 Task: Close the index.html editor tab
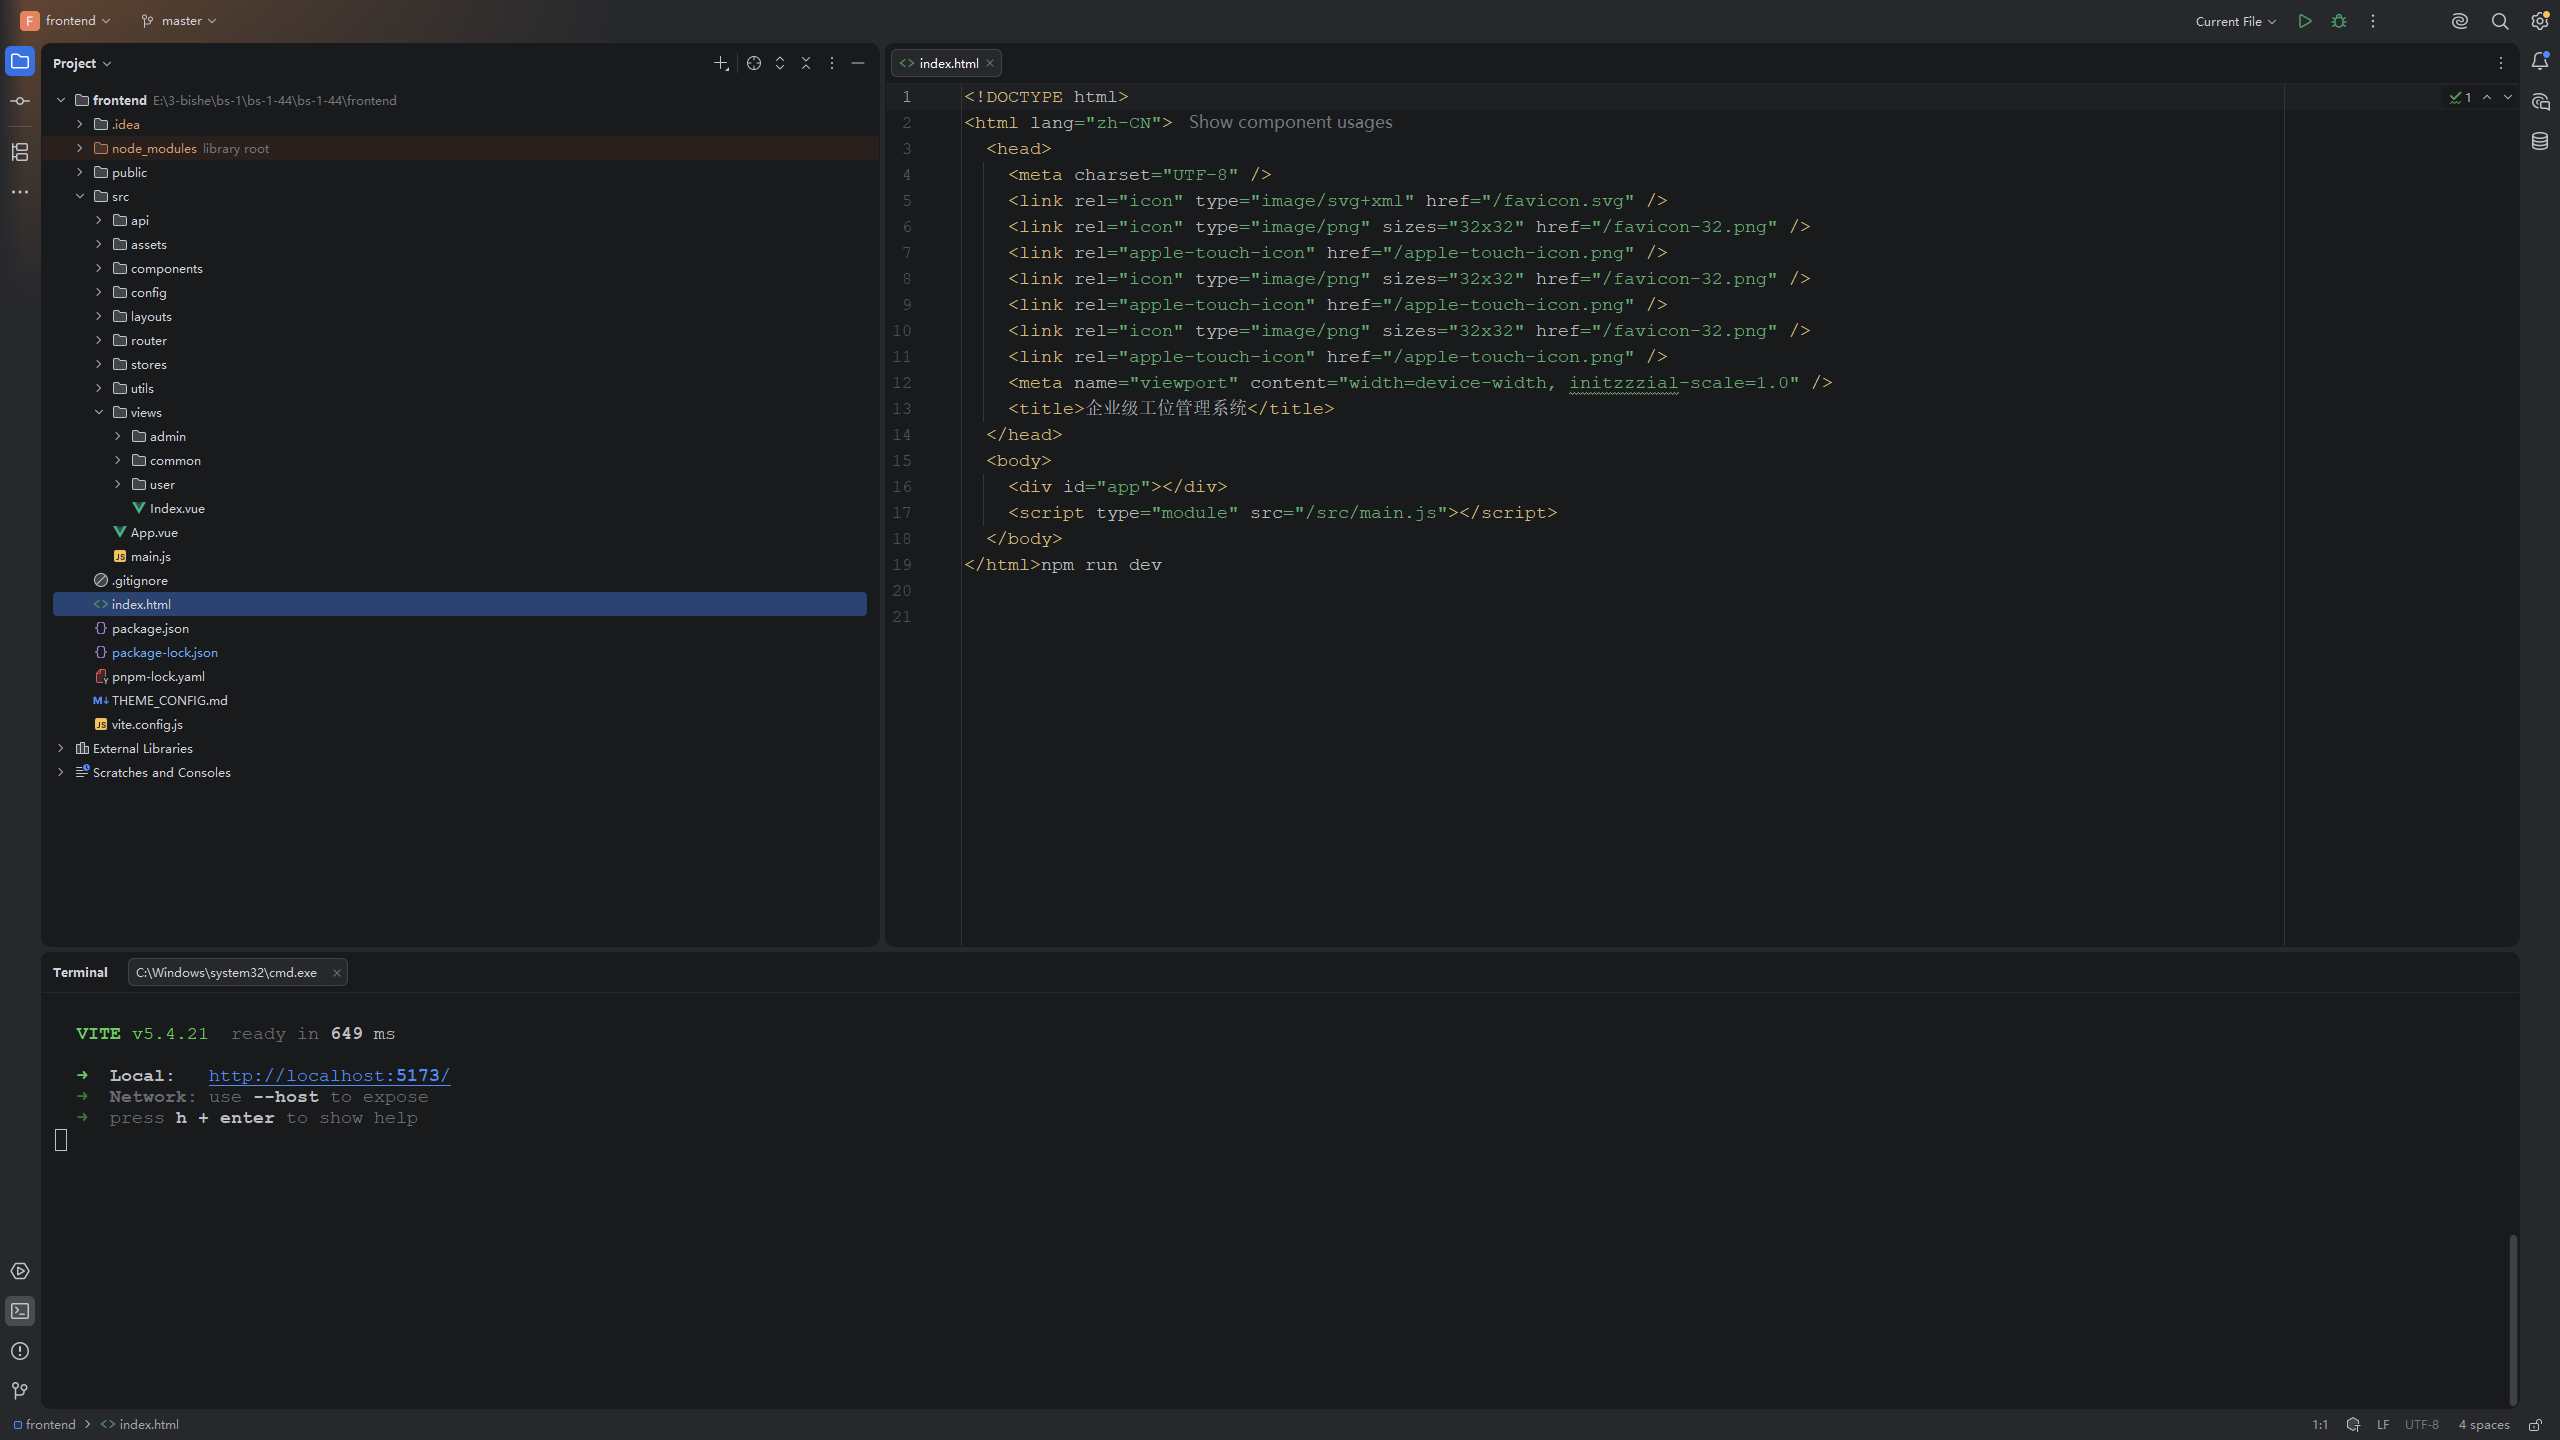click(x=990, y=63)
